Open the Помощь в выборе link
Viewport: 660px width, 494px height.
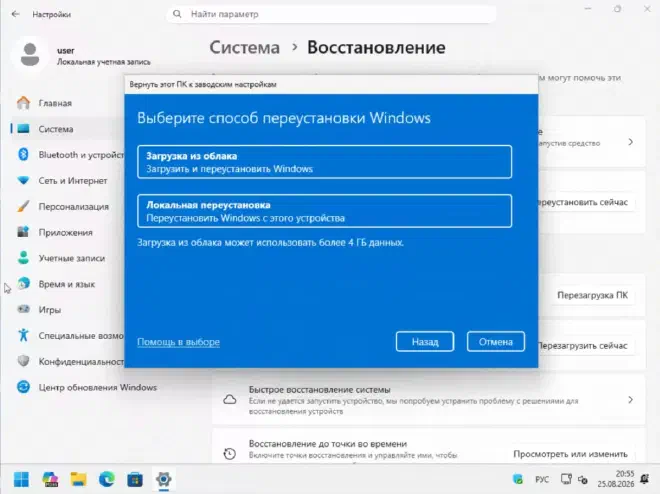pos(178,342)
